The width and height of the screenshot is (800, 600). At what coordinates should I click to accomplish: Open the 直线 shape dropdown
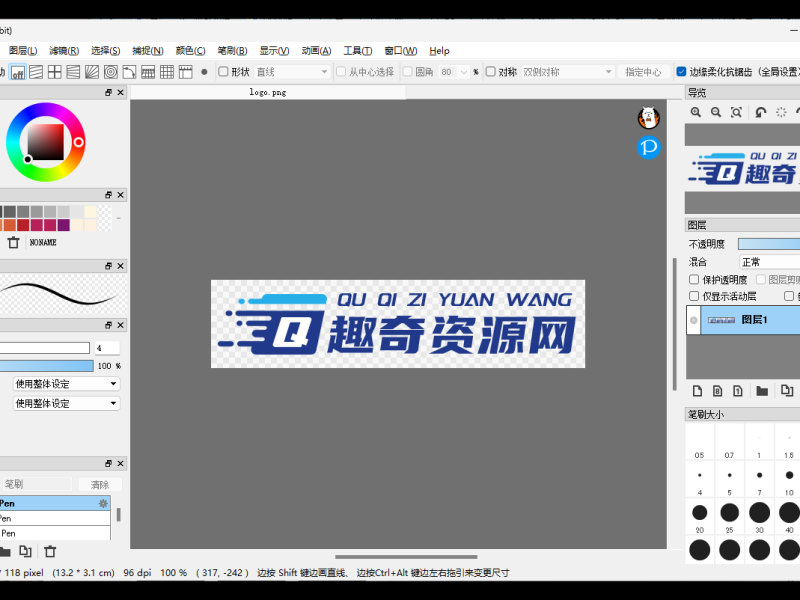point(292,72)
